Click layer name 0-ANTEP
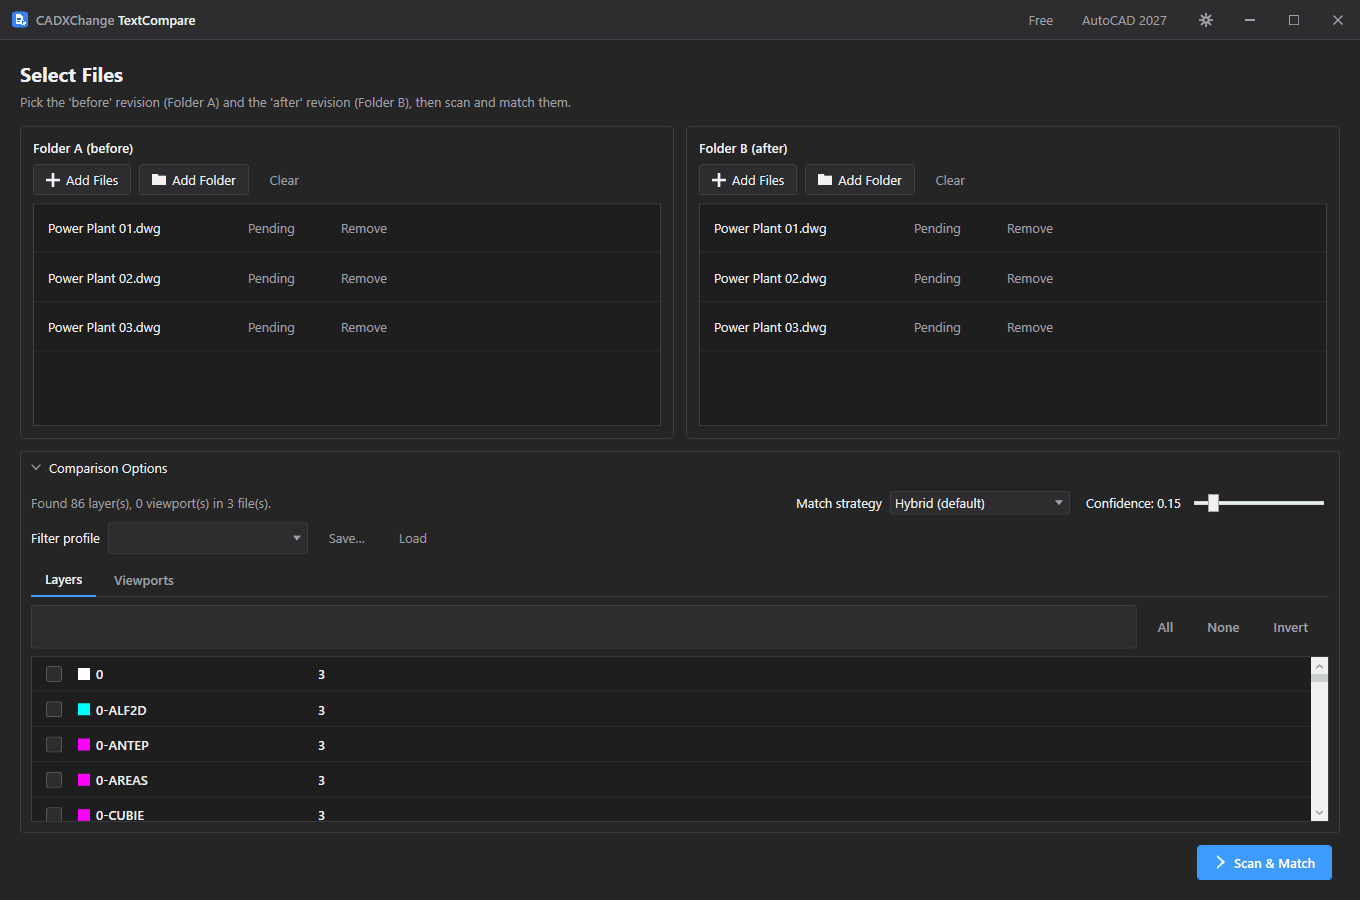 coord(122,745)
